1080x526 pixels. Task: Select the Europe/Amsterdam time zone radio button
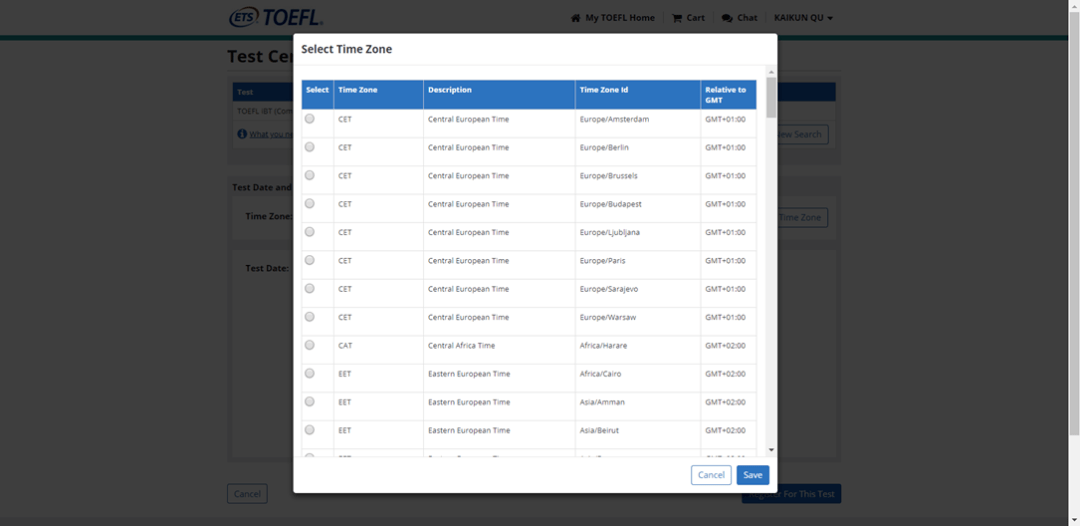pyautogui.click(x=310, y=119)
